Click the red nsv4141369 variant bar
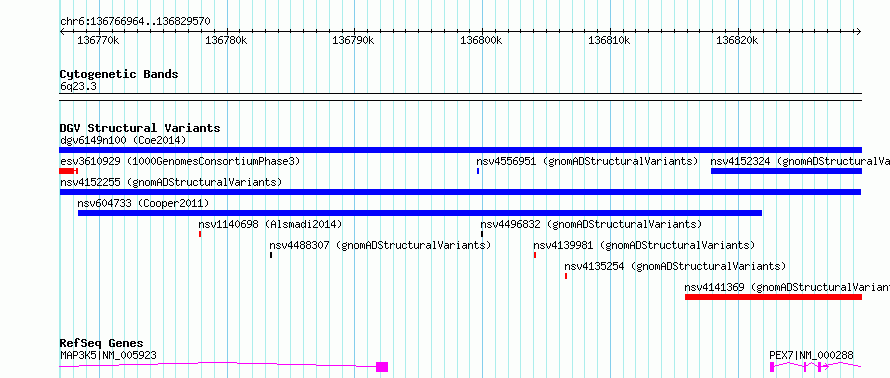The image size is (890, 378). (773, 297)
